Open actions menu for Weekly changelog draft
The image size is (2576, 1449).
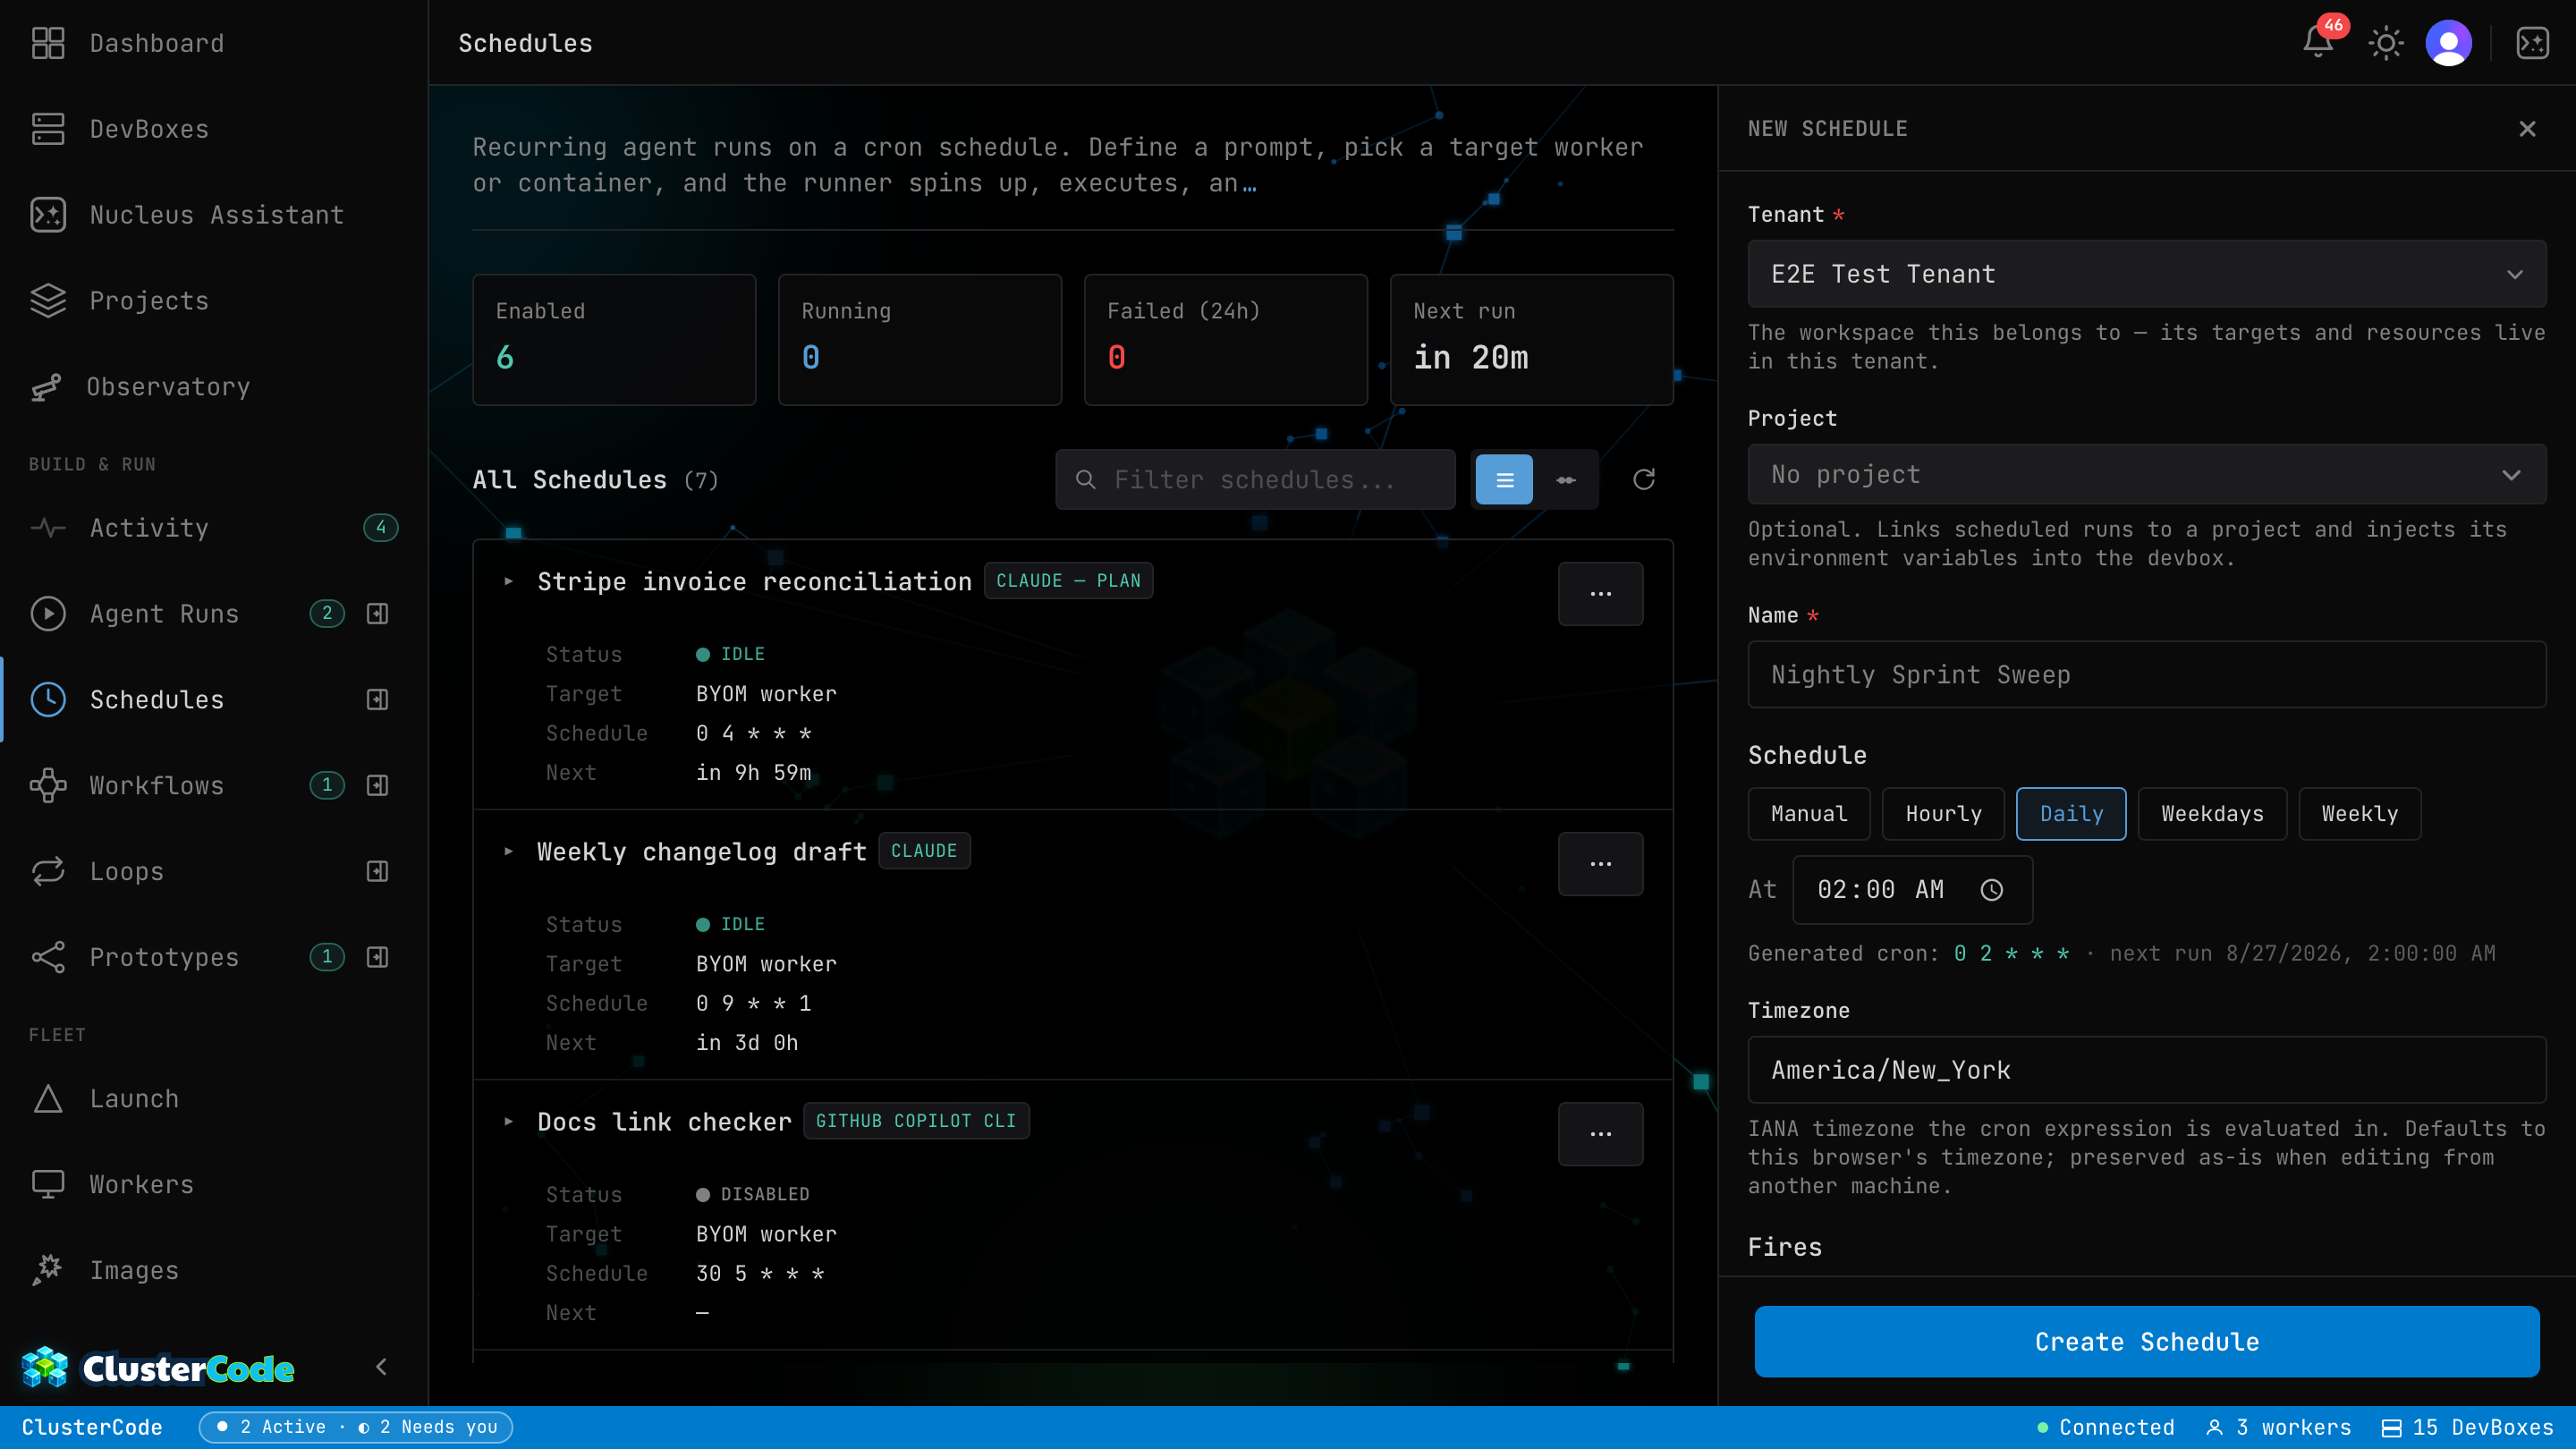1600,863
